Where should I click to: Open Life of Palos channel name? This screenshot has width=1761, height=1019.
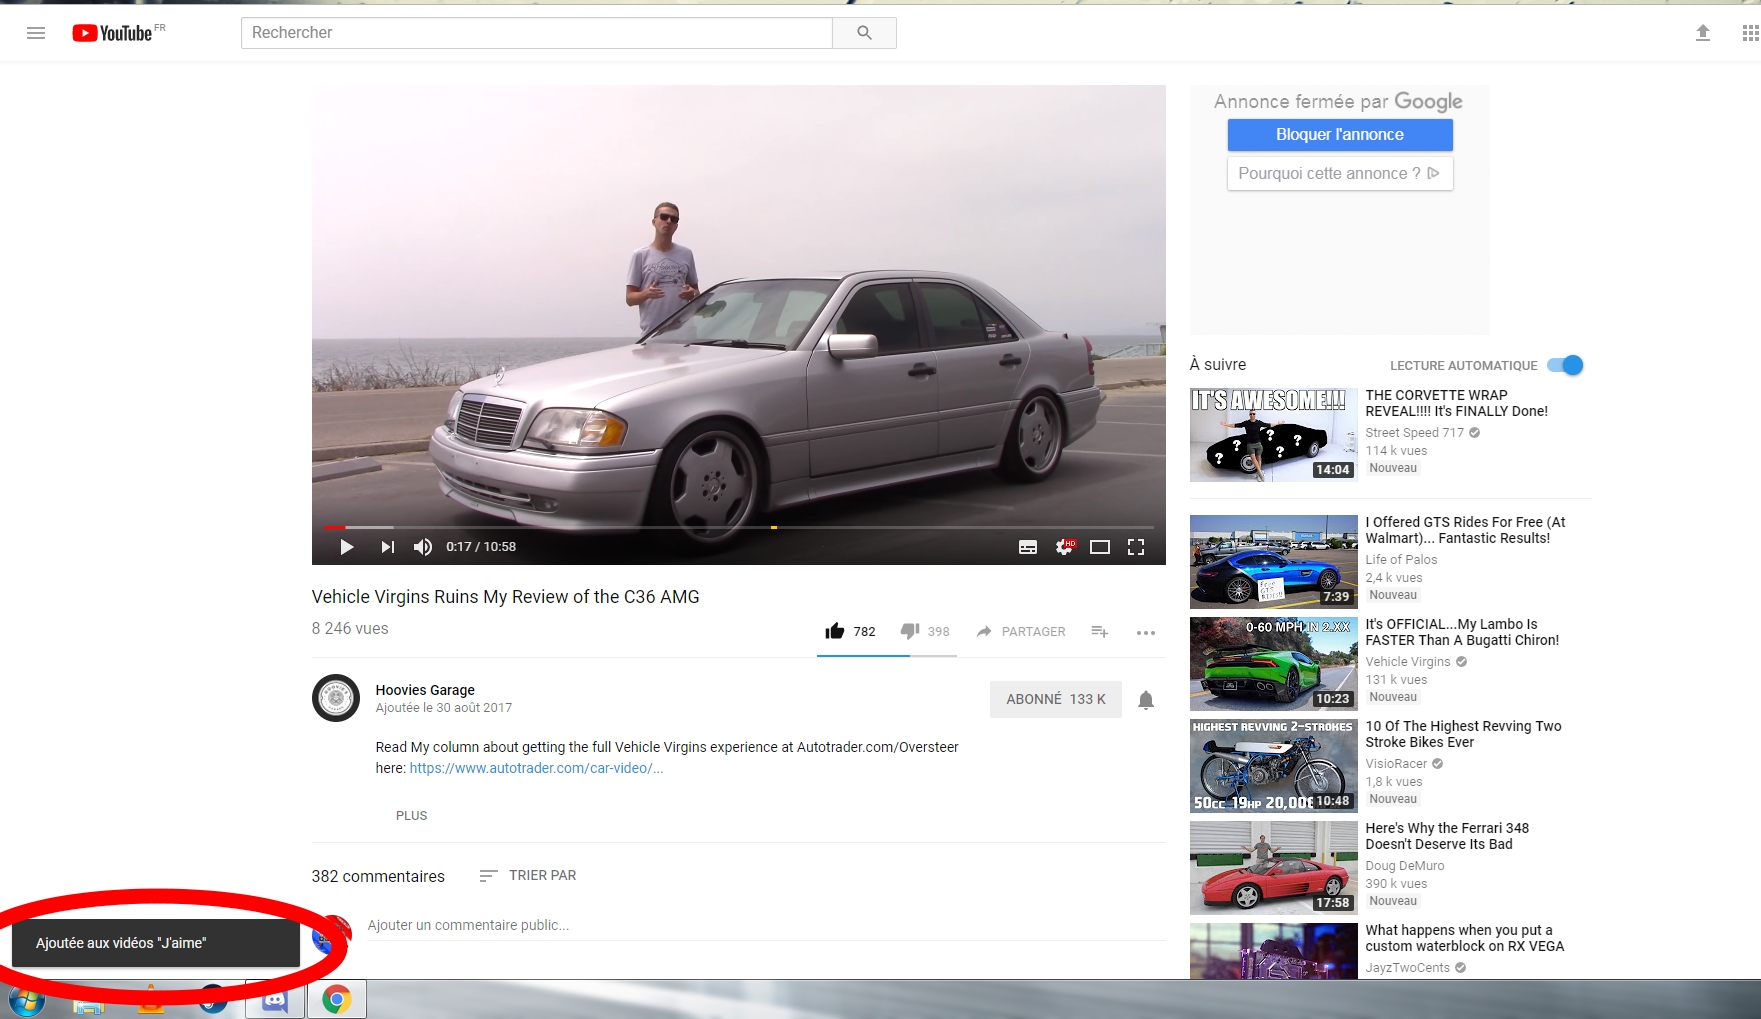1401,560
